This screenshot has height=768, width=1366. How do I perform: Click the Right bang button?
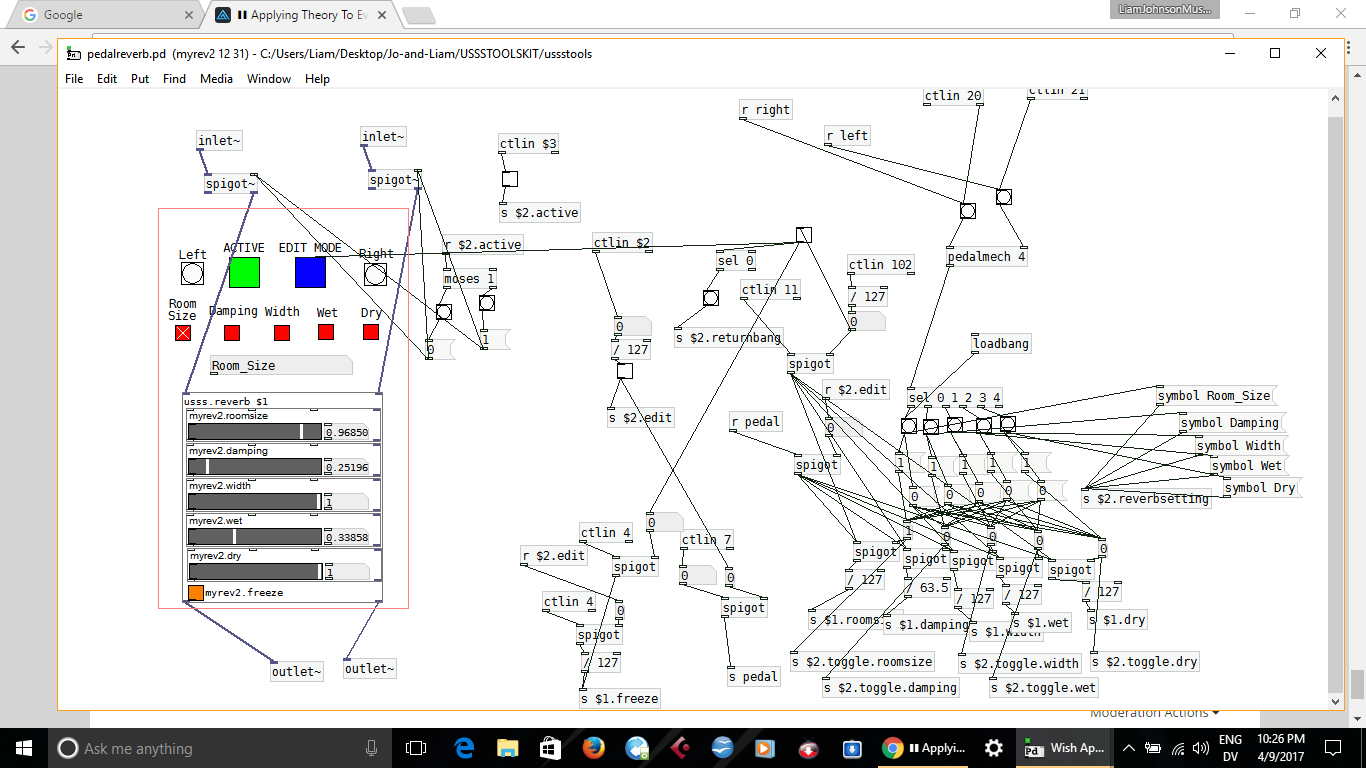(375, 274)
